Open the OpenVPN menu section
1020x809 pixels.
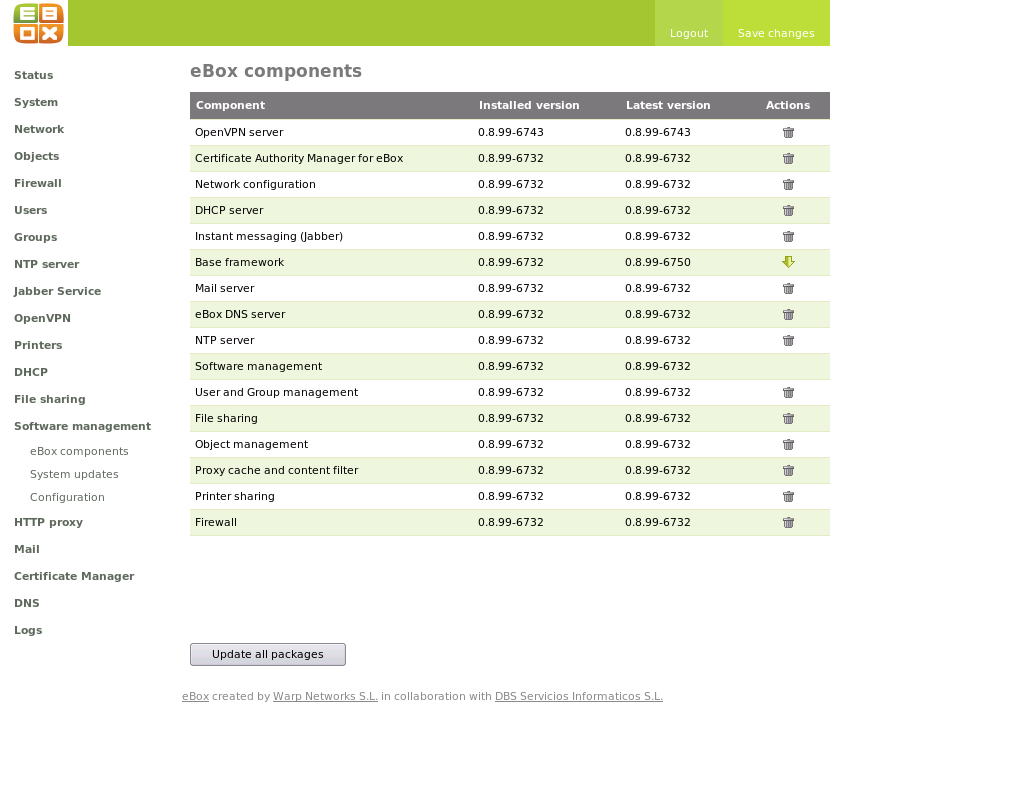(x=42, y=318)
